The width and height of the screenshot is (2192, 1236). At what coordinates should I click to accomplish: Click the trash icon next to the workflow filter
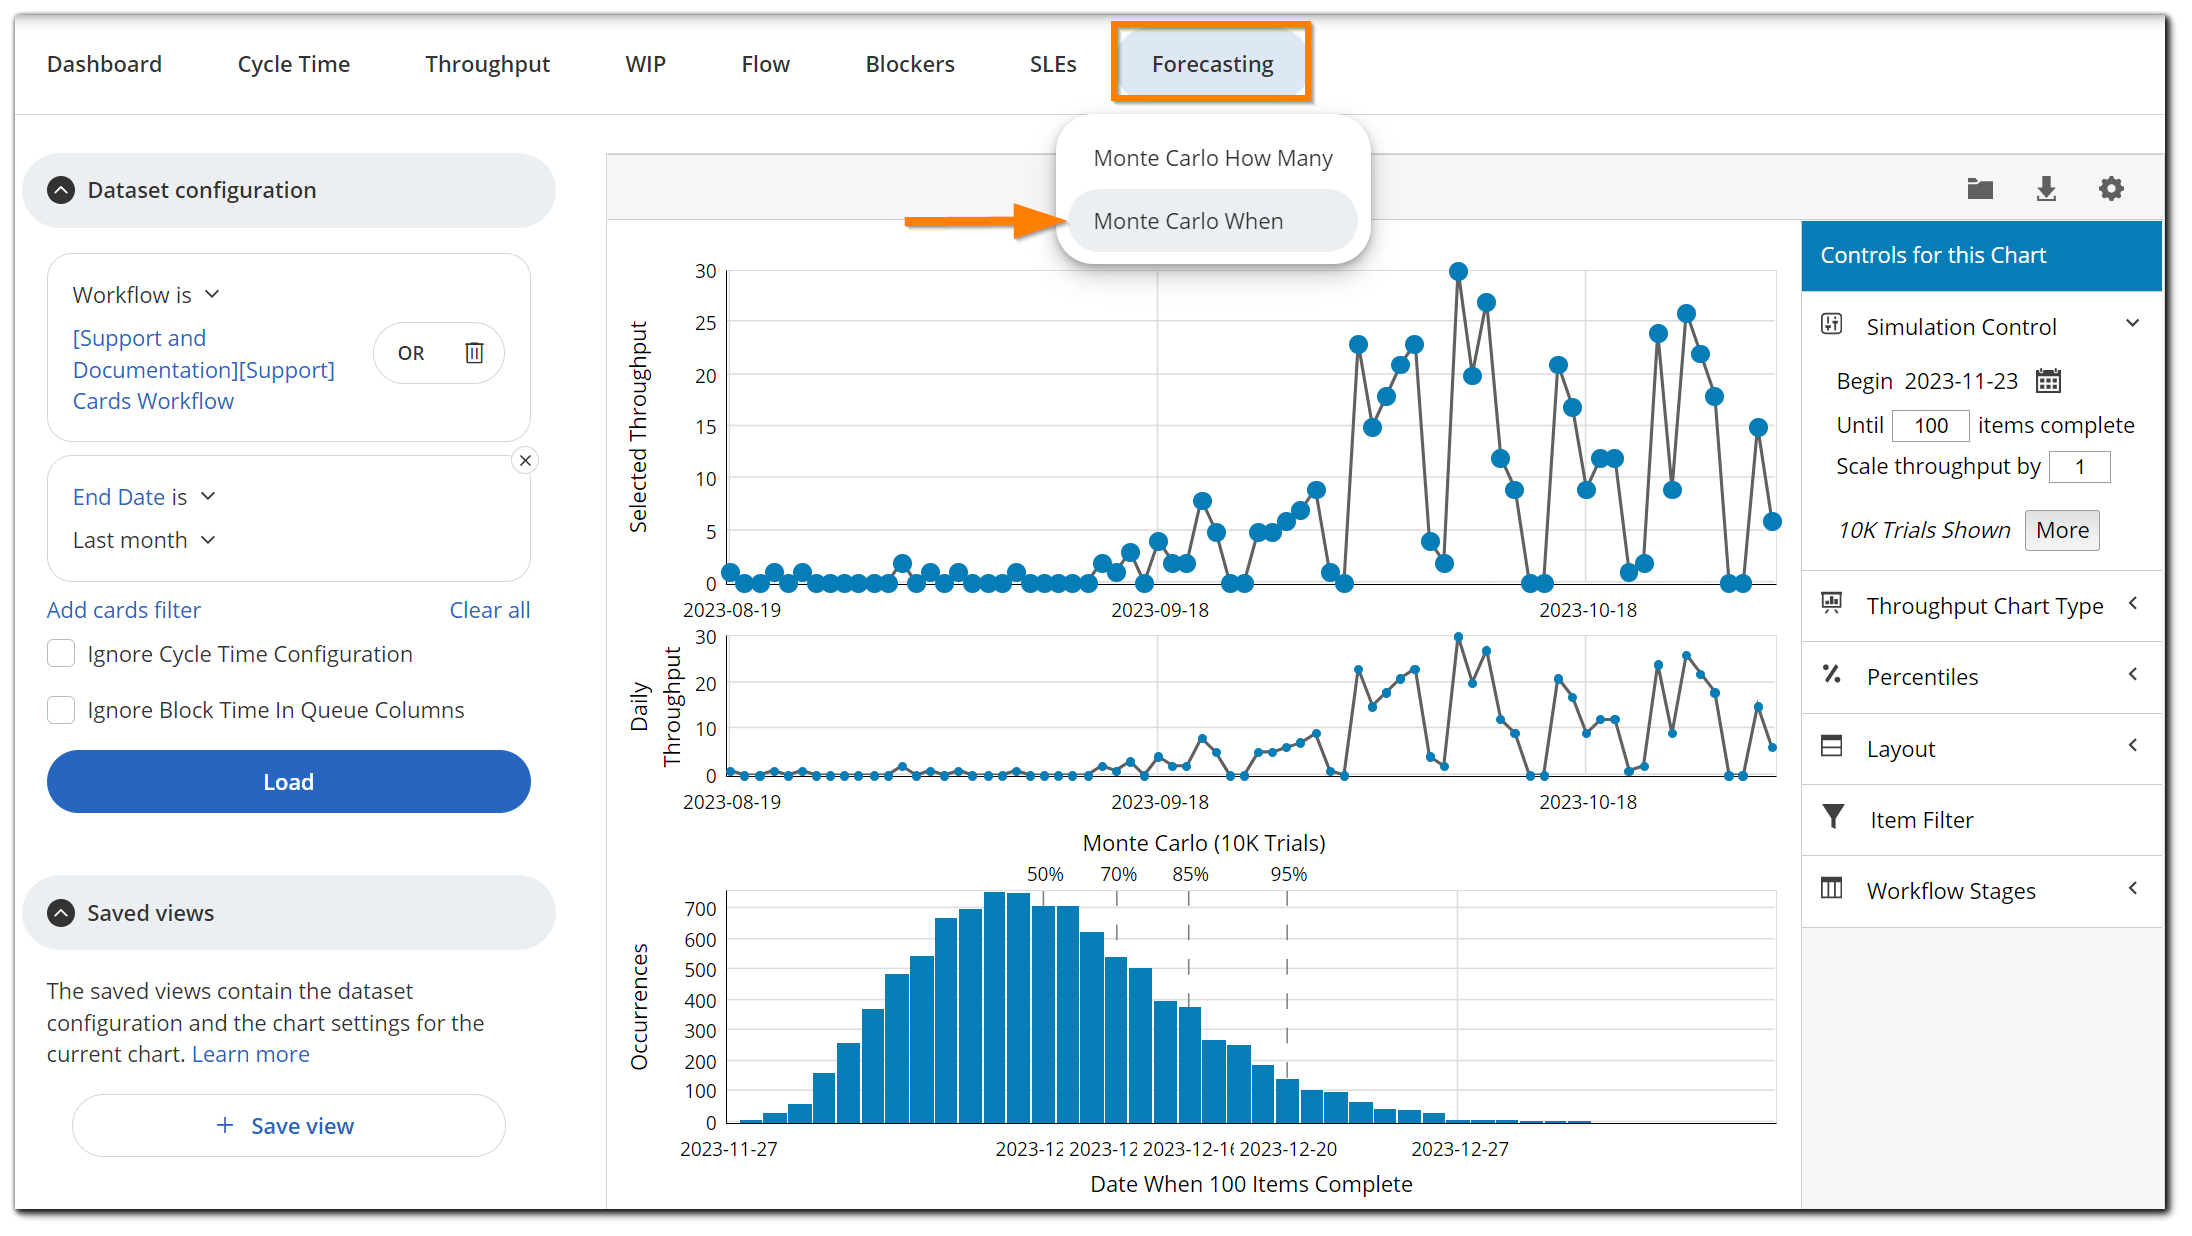tap(474, 352)
